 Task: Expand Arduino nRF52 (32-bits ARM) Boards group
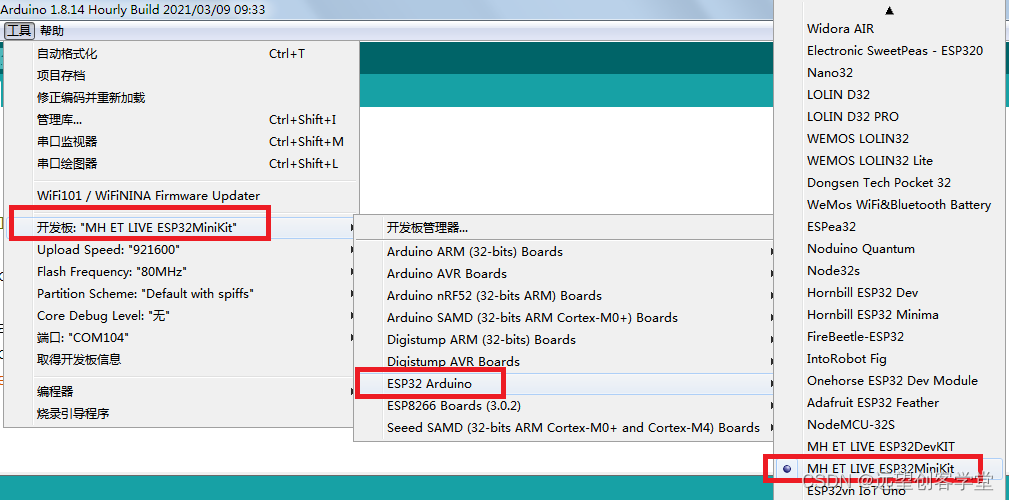[x=565, y=295]
